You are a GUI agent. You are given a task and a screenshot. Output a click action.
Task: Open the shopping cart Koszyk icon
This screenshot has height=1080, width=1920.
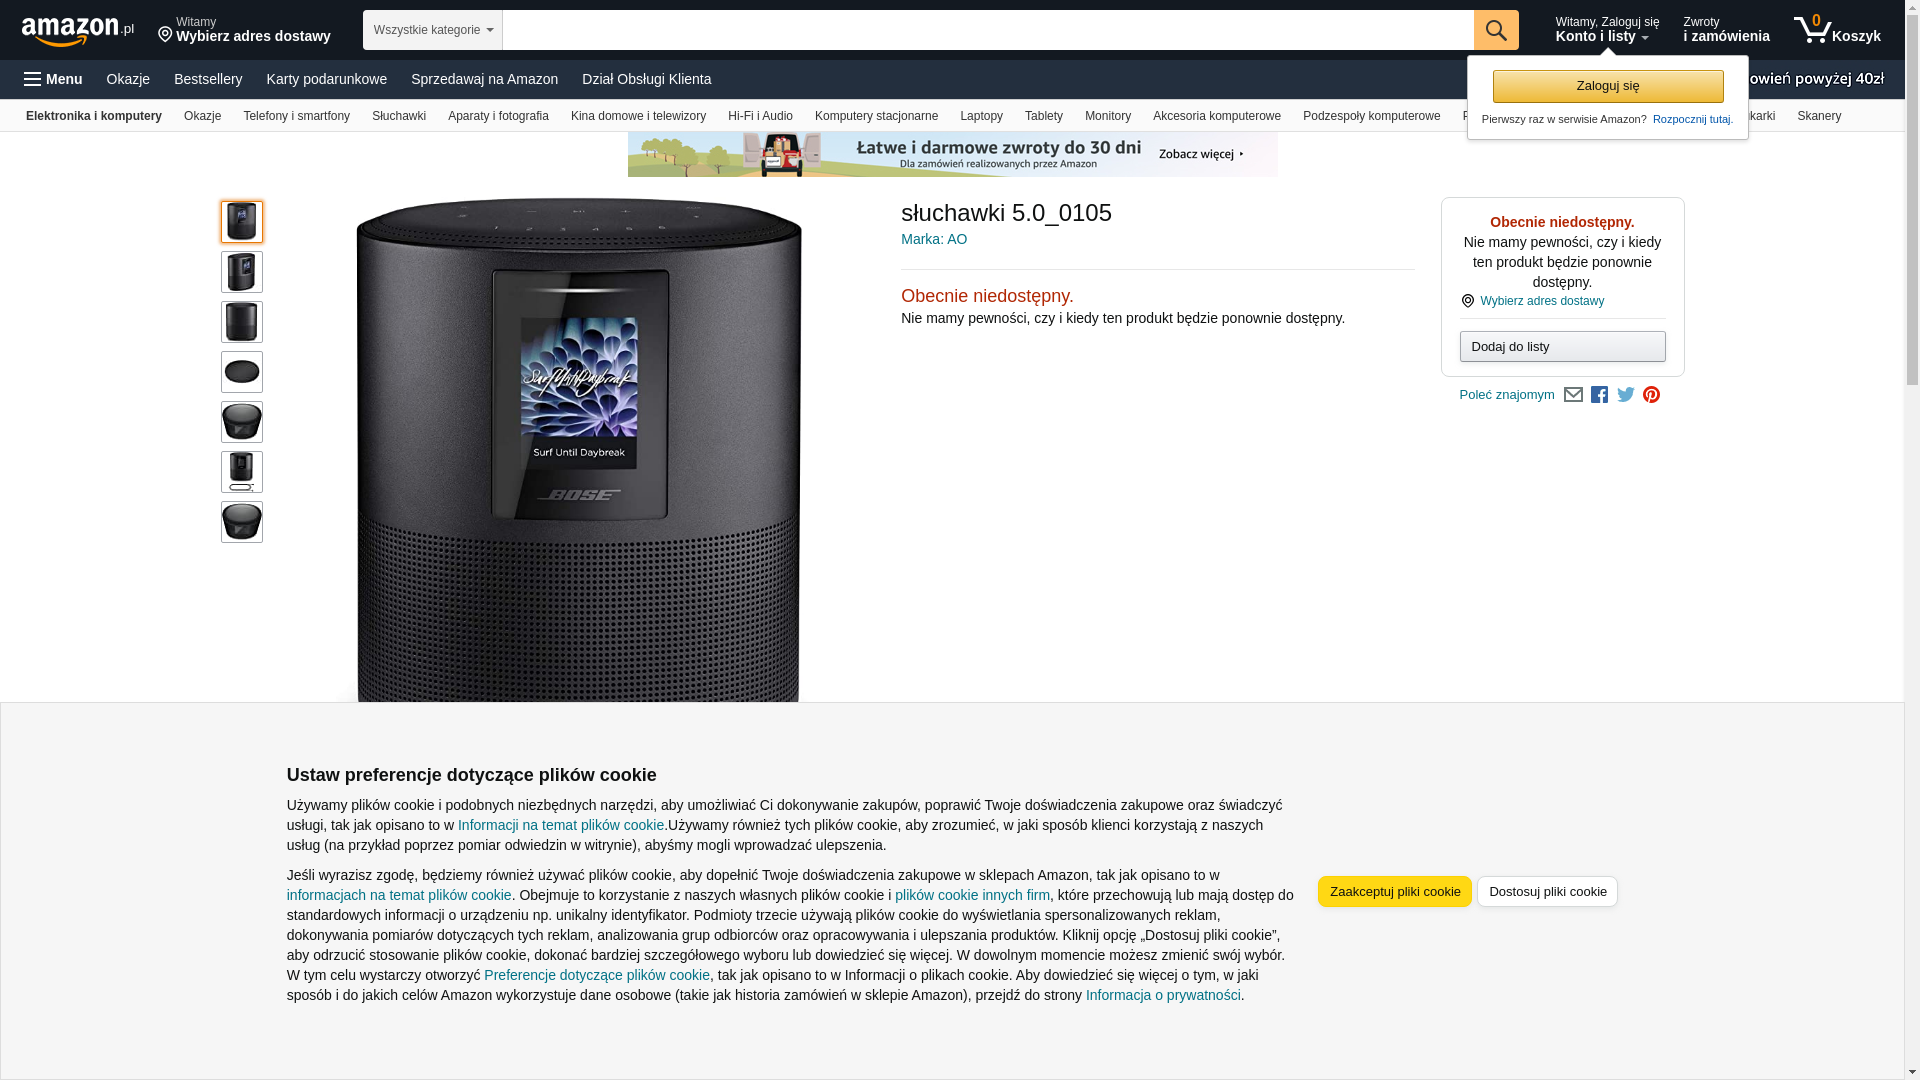(x=1837, y=30)
